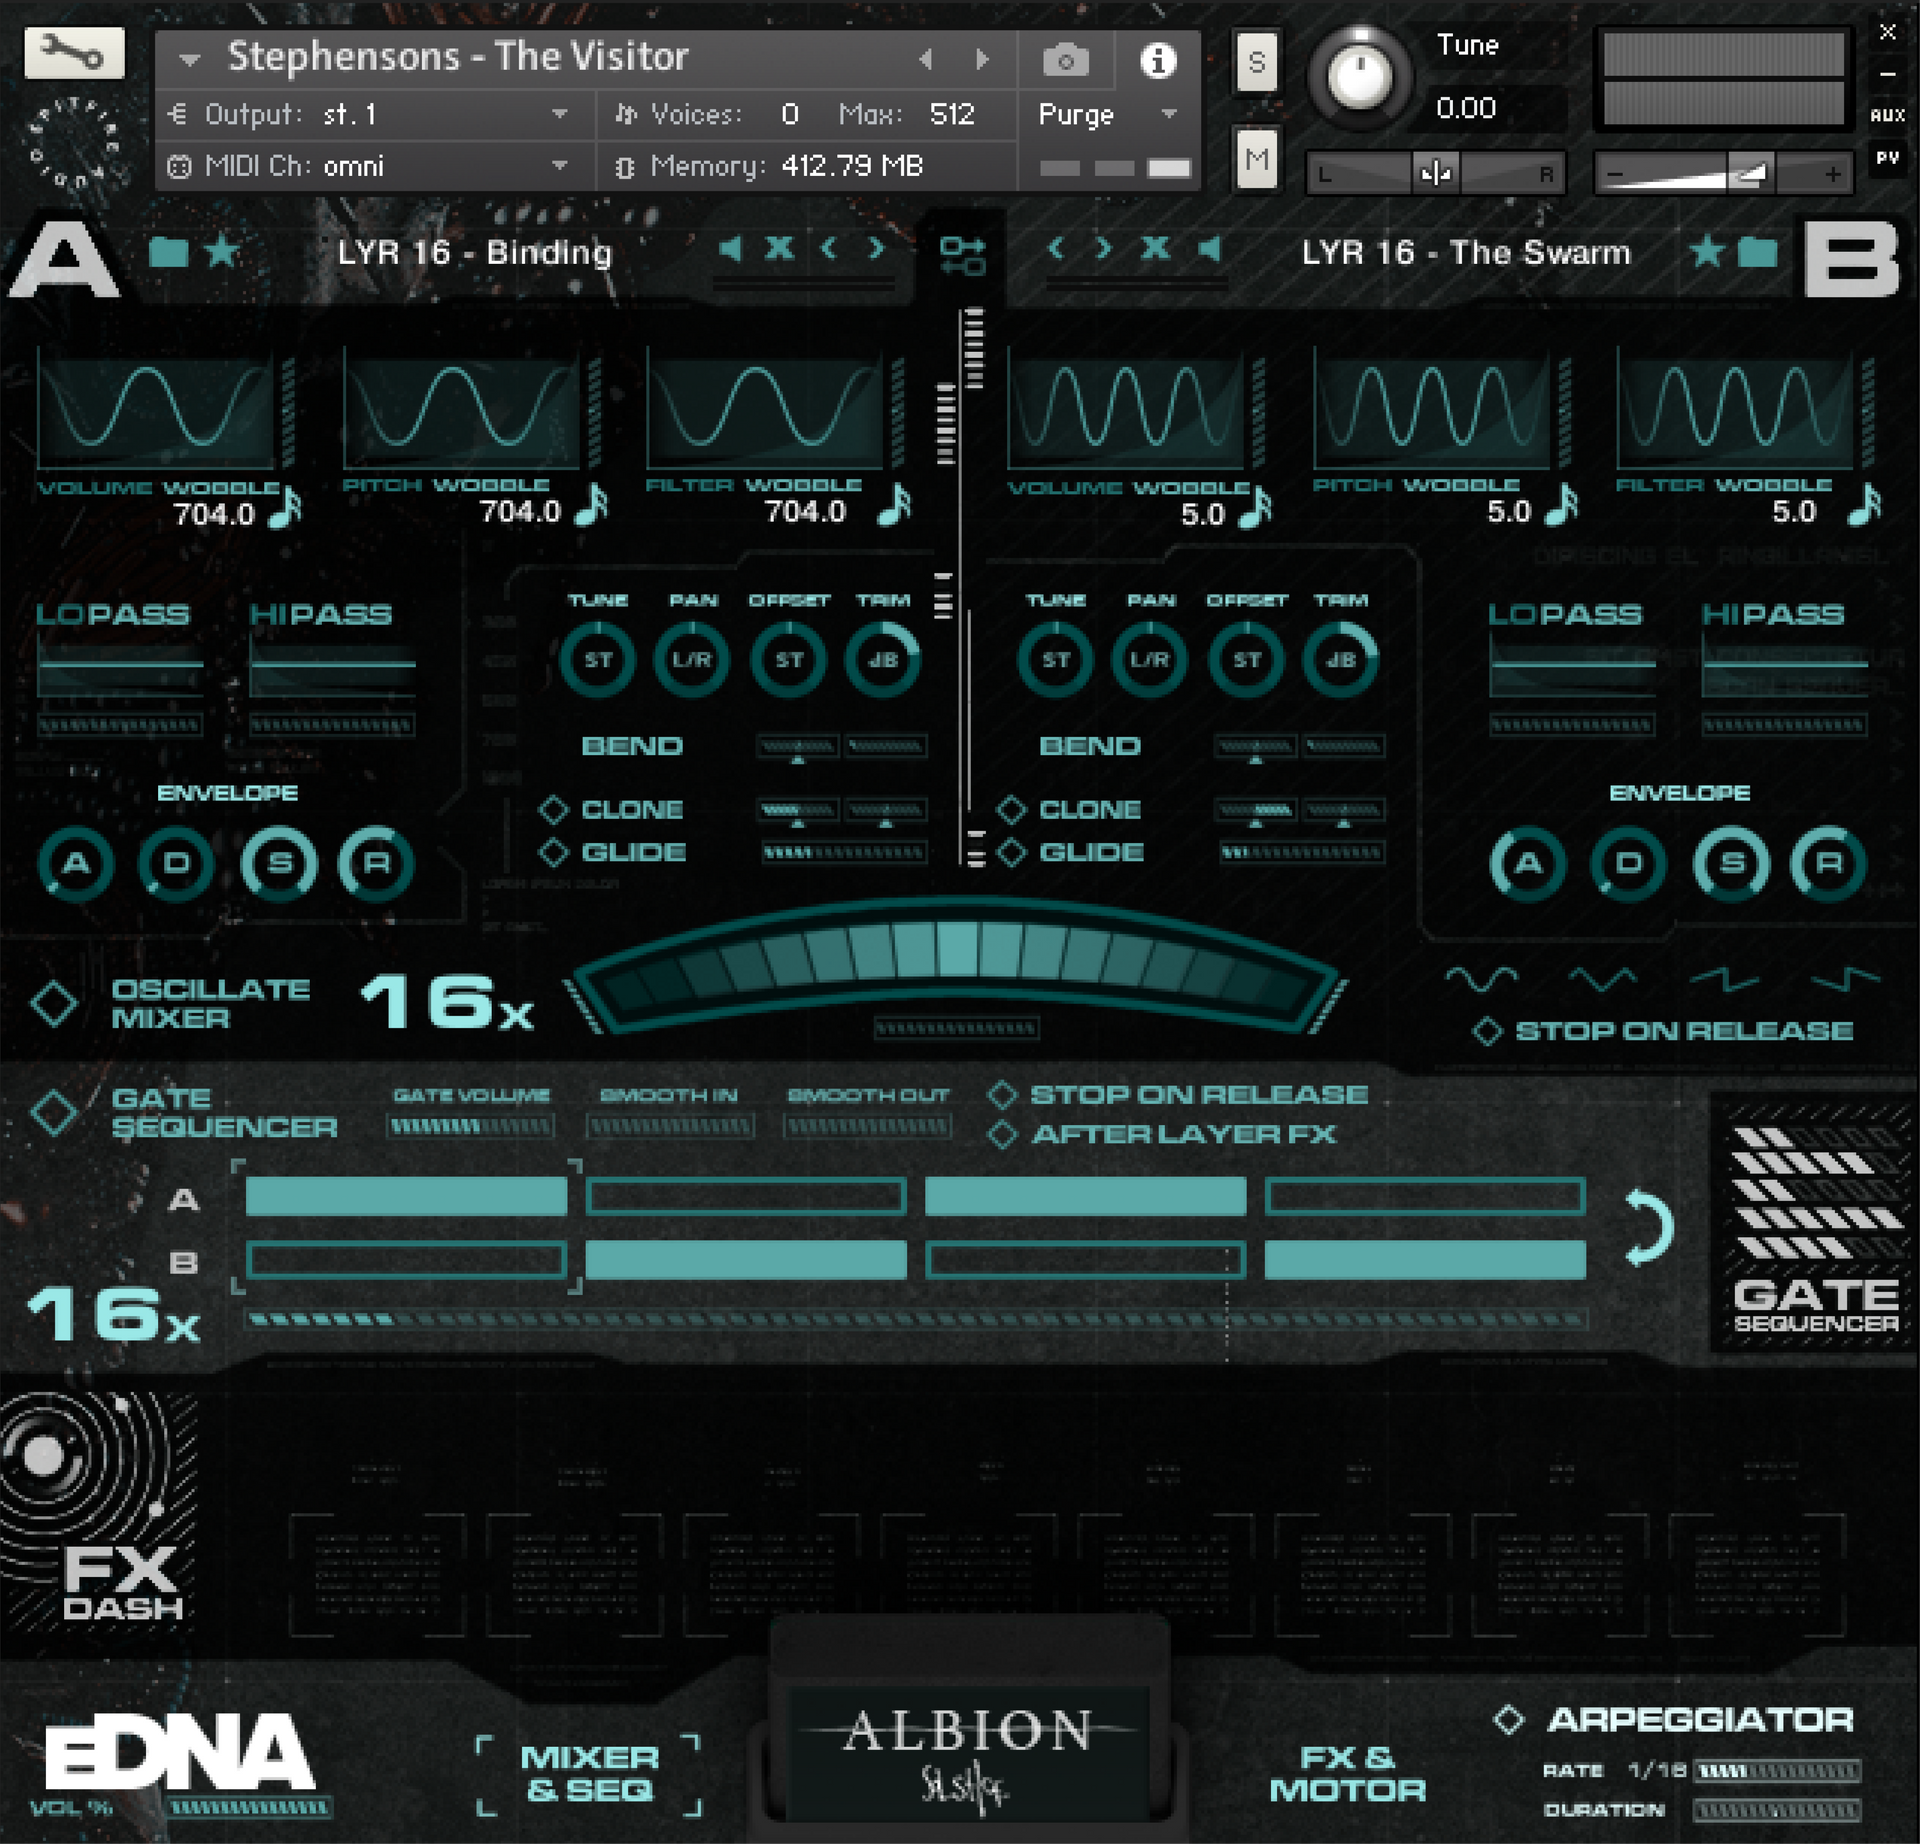Click the Solo S button
This screenshot has width=1920, height=1844.
(x=1256, y=63)
